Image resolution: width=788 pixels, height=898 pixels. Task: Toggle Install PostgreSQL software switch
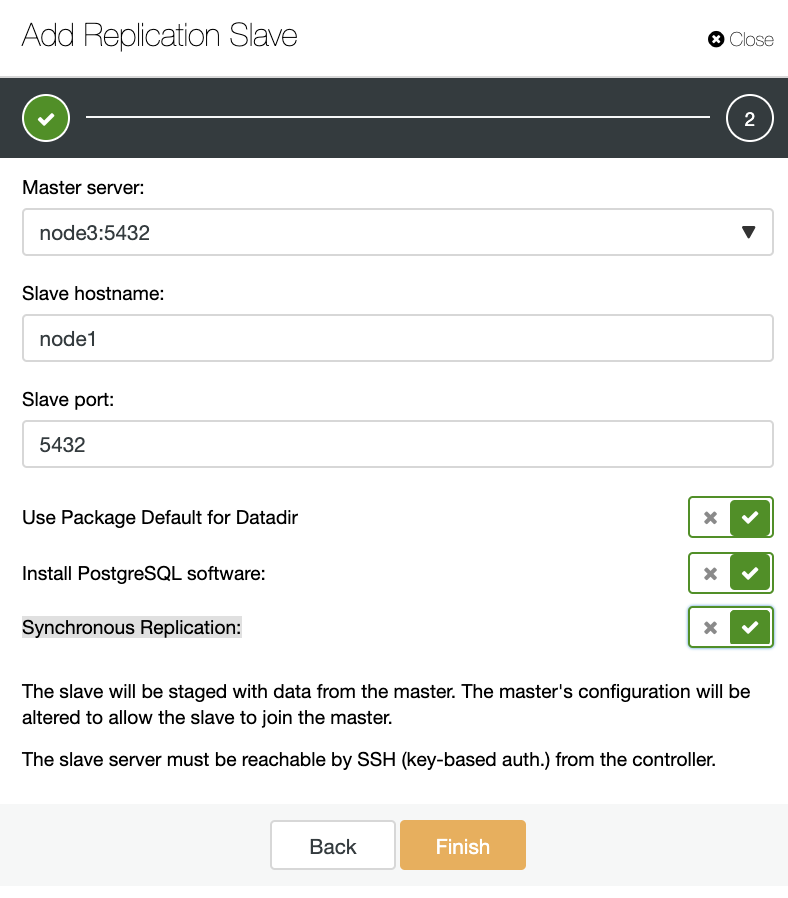coord(731,573)
